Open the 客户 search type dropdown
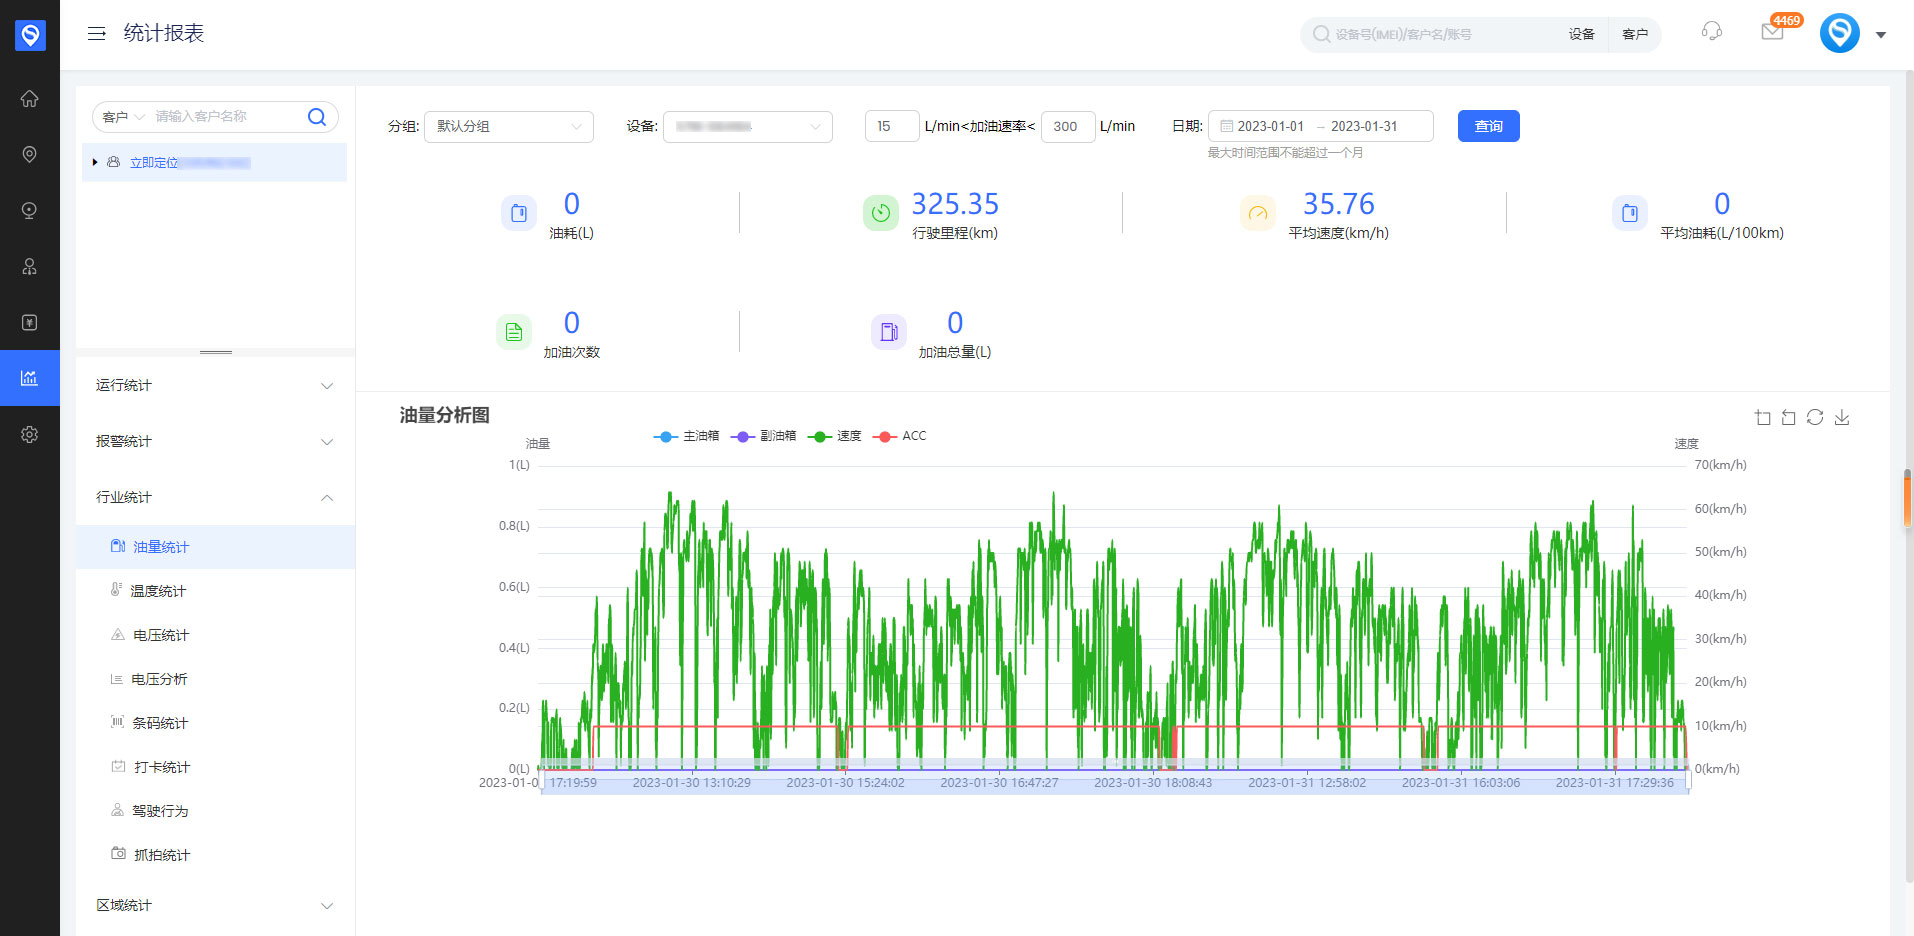The width and height of the screenshot is (1914, 936). click(x=124, y=117)
